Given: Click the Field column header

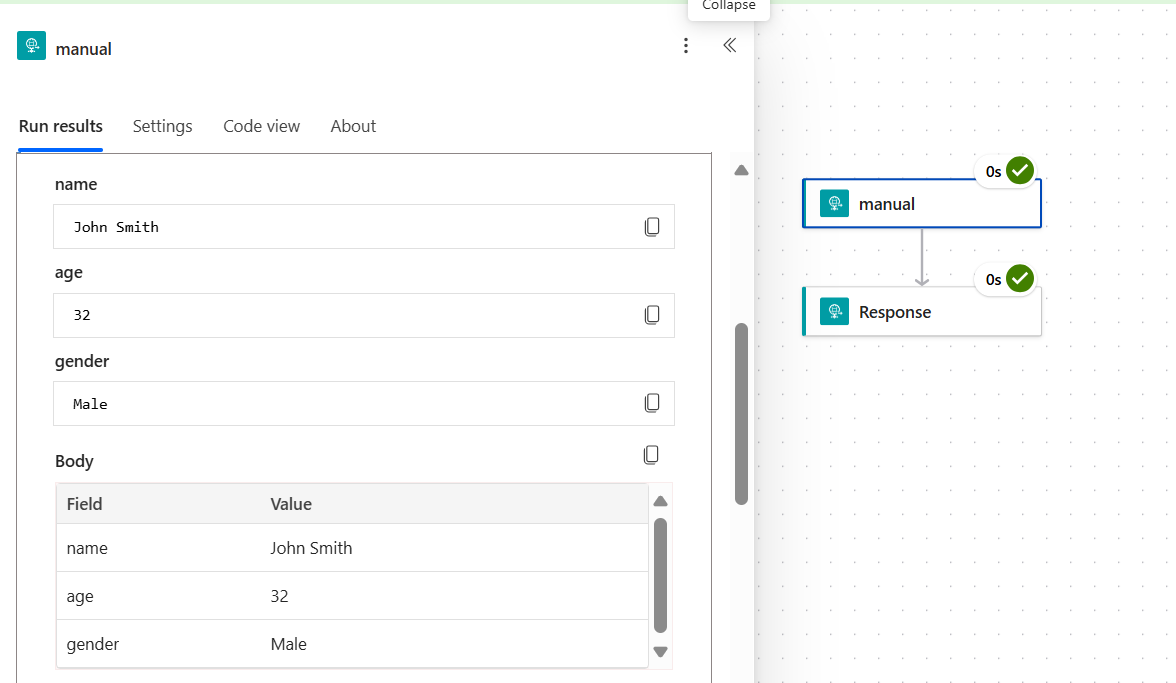Looking at the screenshot, I should 84,504.
